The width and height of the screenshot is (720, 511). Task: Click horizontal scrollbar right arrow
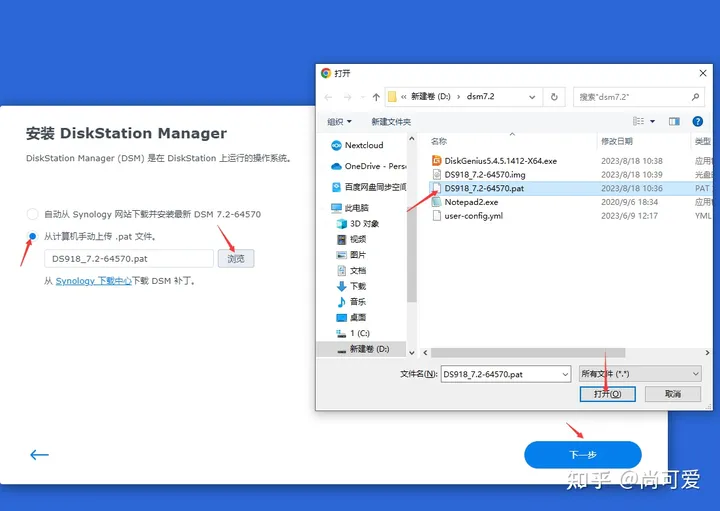(x=707, y=353)
